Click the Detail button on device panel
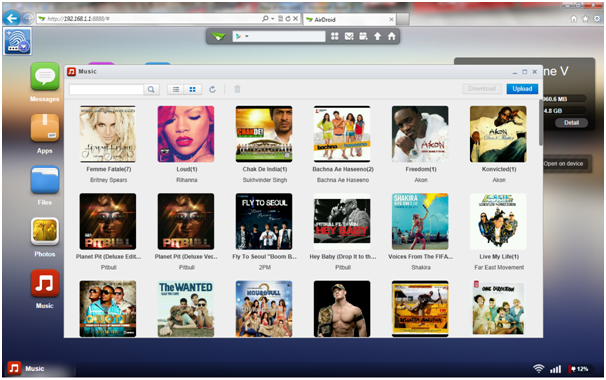This screenshot has height=380, width=606. (x=571, y=123)
